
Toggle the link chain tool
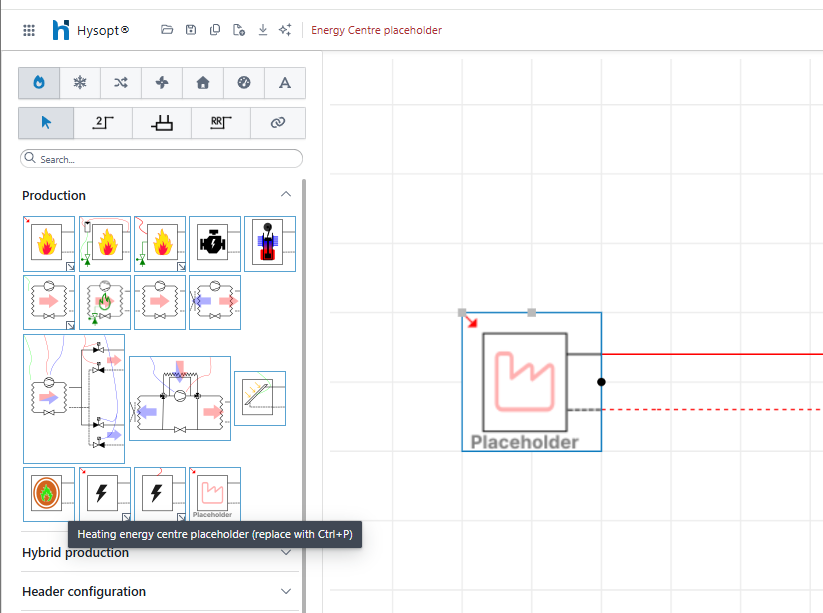click(278, 123)
